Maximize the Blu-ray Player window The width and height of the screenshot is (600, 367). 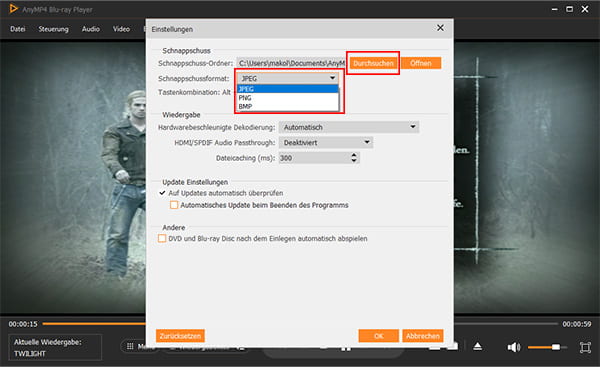pos(569,9)
